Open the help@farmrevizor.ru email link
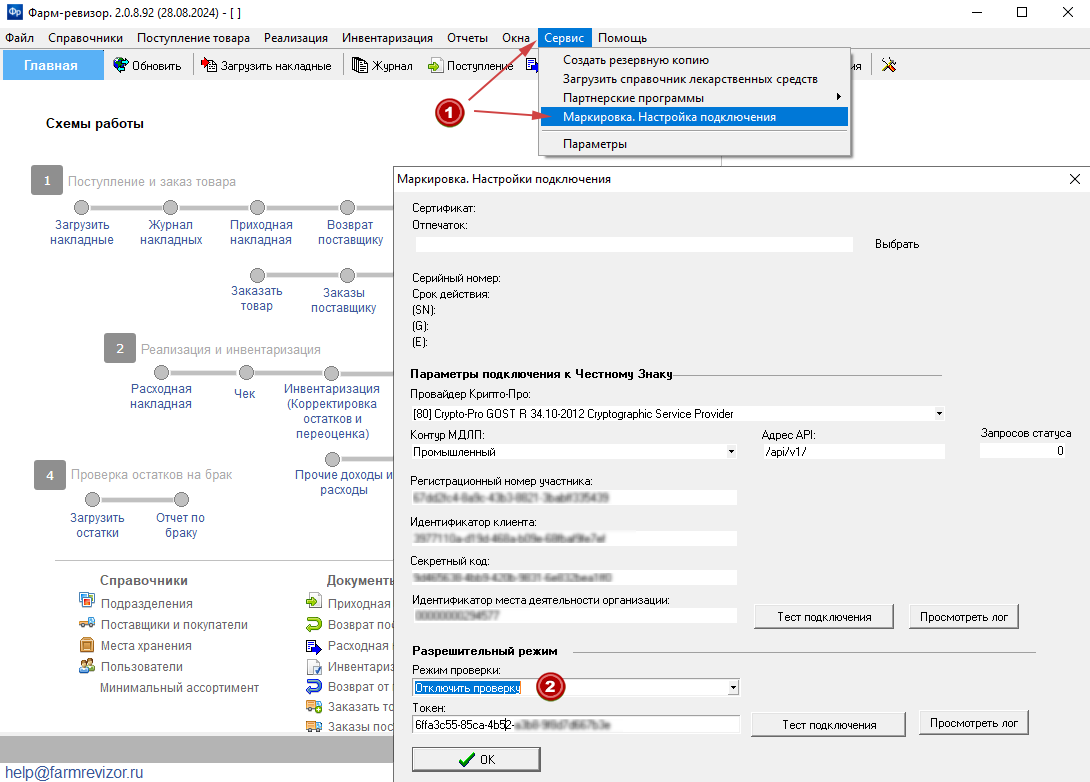This screenshot has width=1090, height=782. pyautogui.click(x=74, y=772)
